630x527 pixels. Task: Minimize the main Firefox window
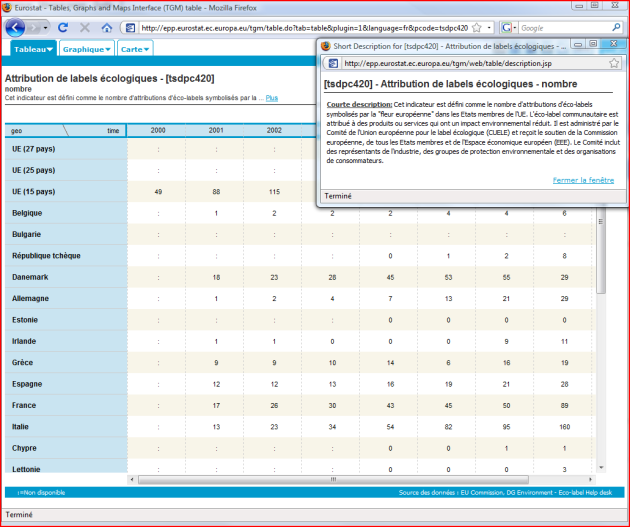tap(579, 6)
